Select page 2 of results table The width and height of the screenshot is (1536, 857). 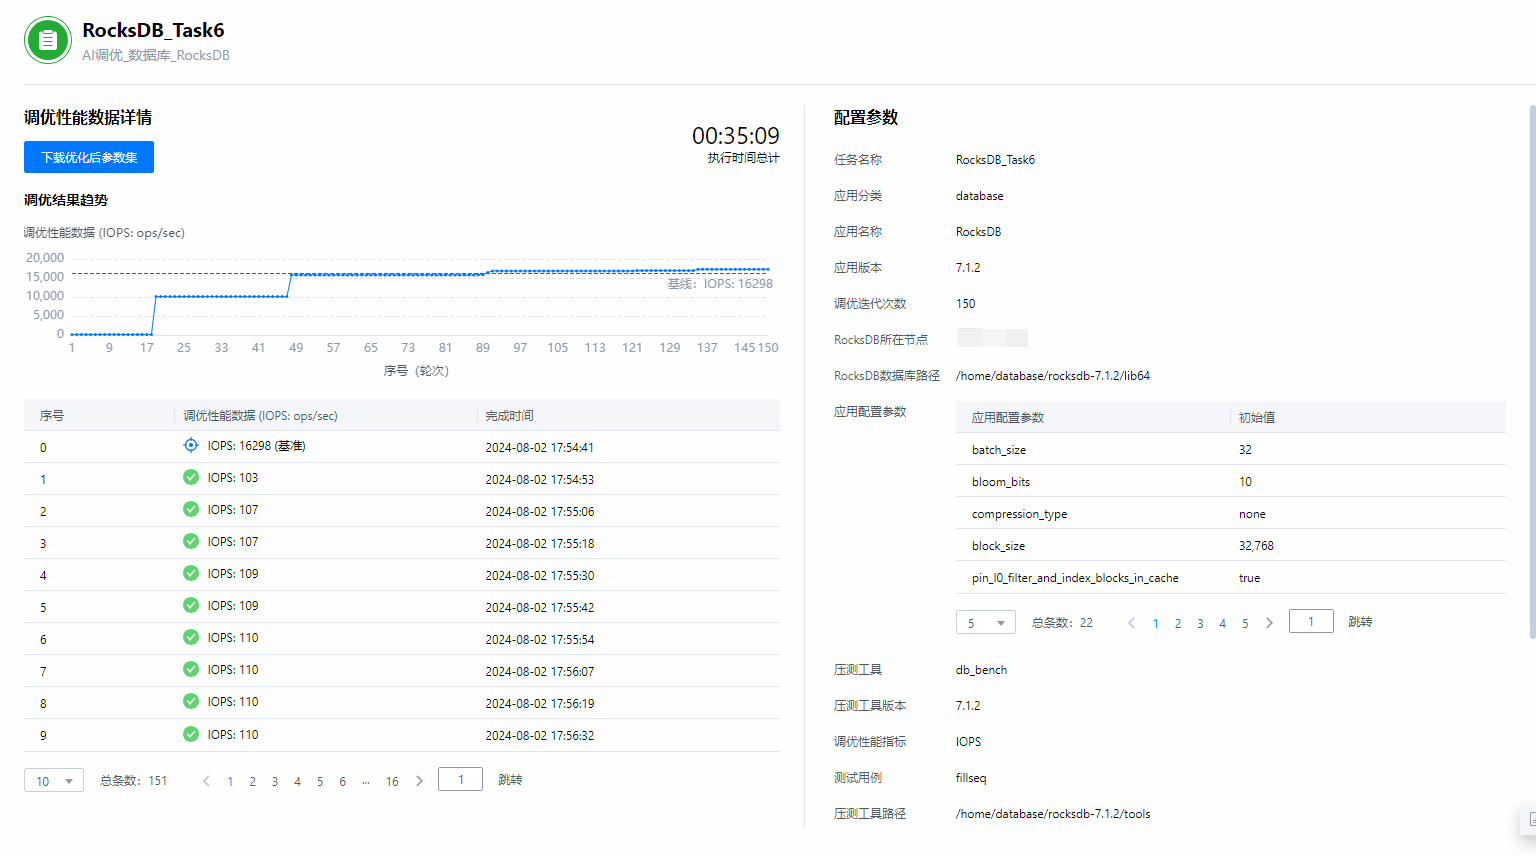pyautogui.click(x=252, y=782)
